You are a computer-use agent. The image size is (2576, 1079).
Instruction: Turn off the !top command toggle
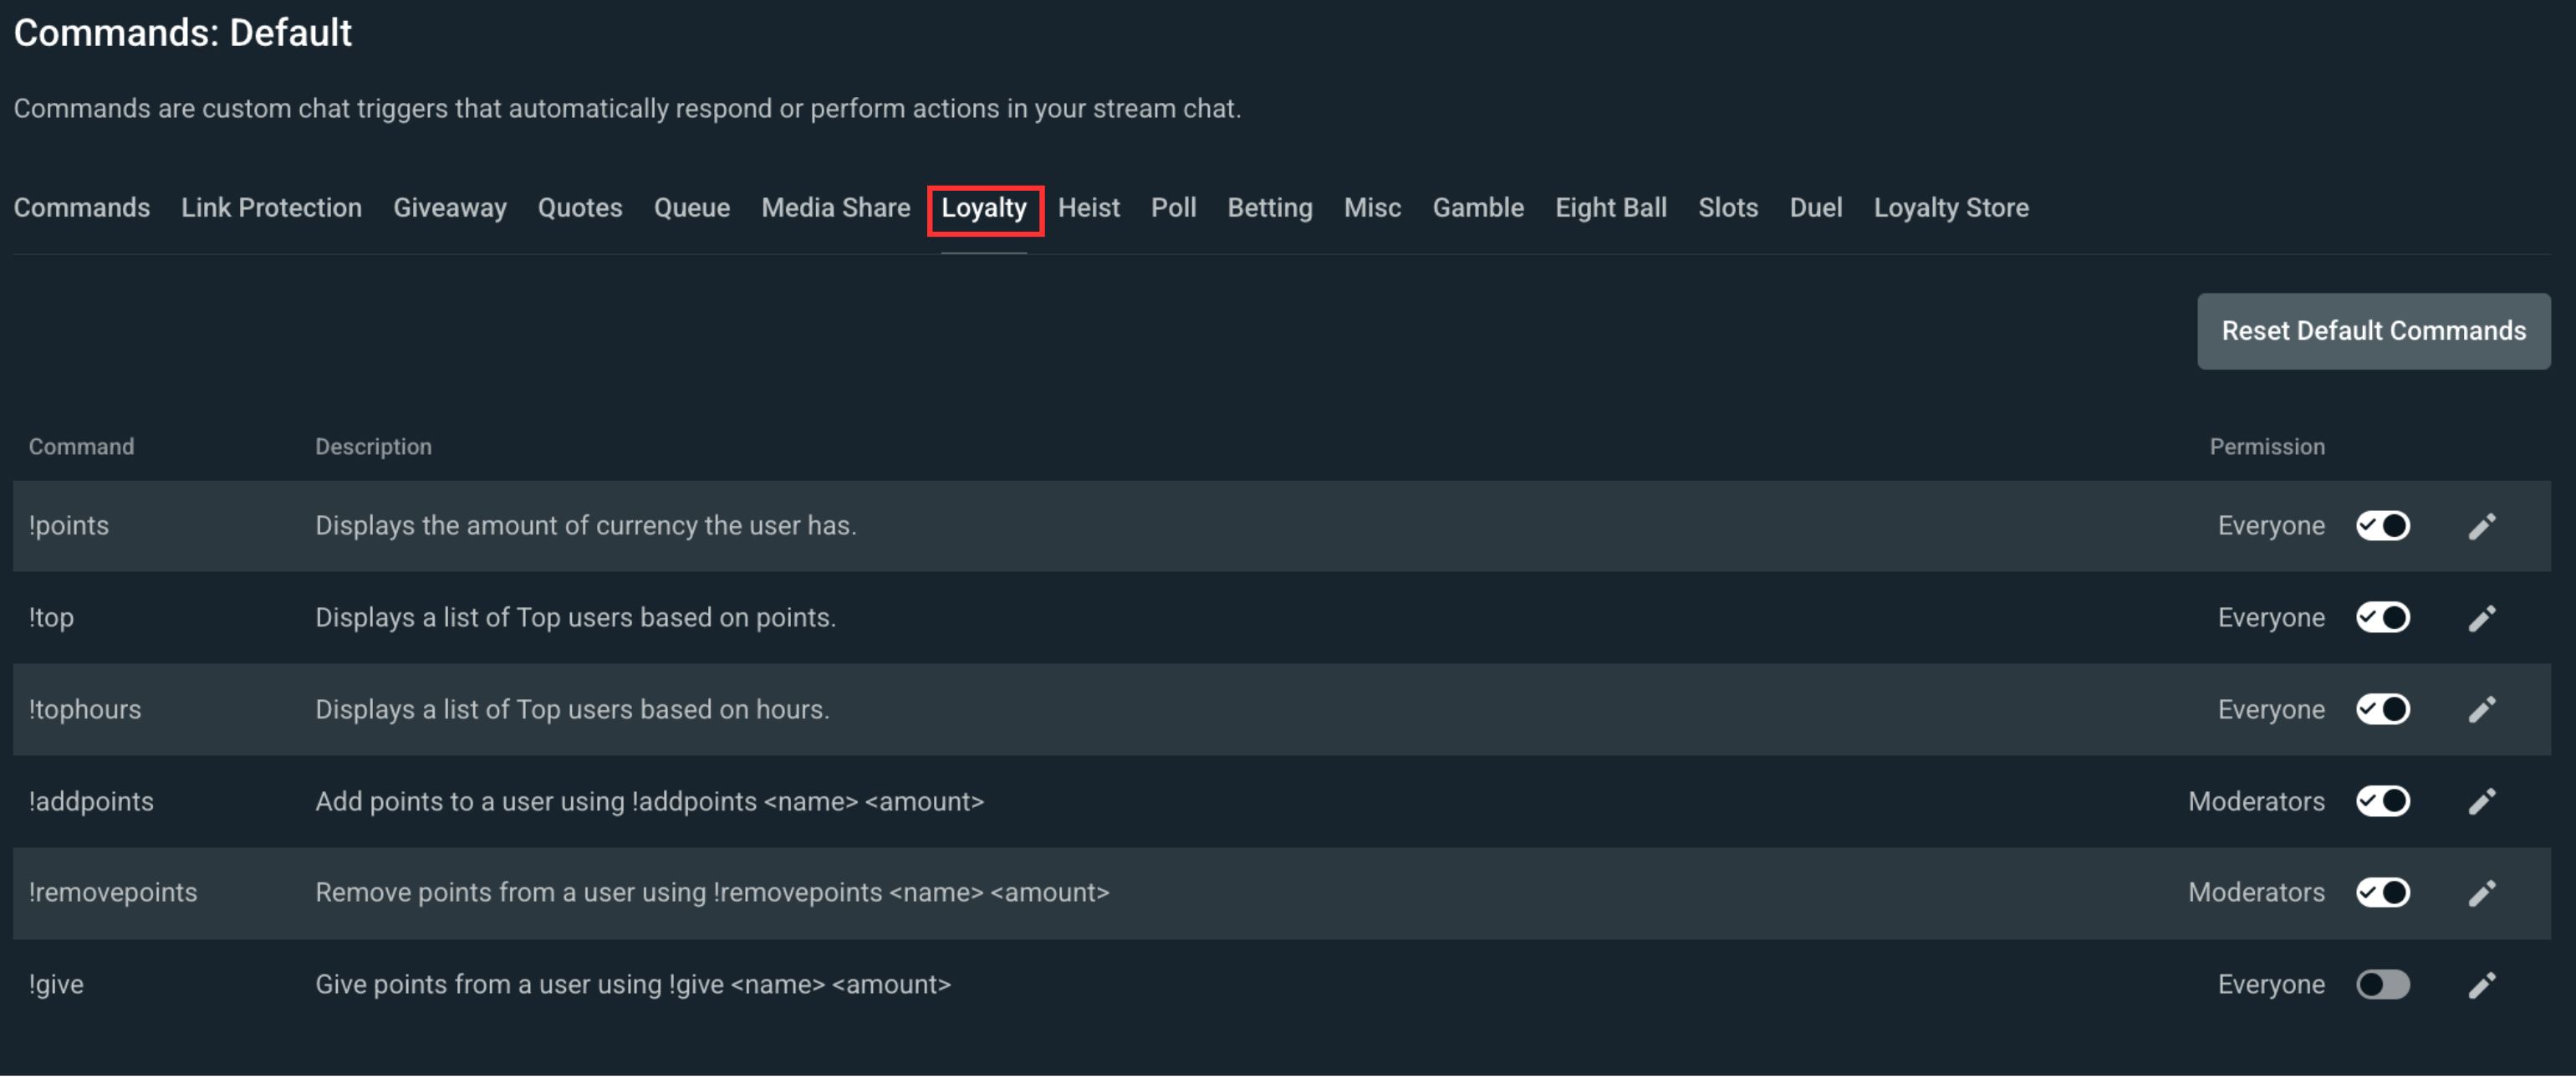click(x=2383, y=618)
